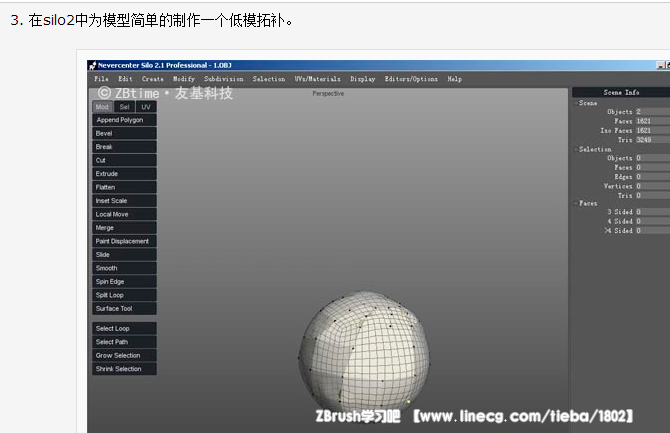Viewport: 670px width, 433px height.
Task: Open the Subdivision menu
Action: click(223, 79)
